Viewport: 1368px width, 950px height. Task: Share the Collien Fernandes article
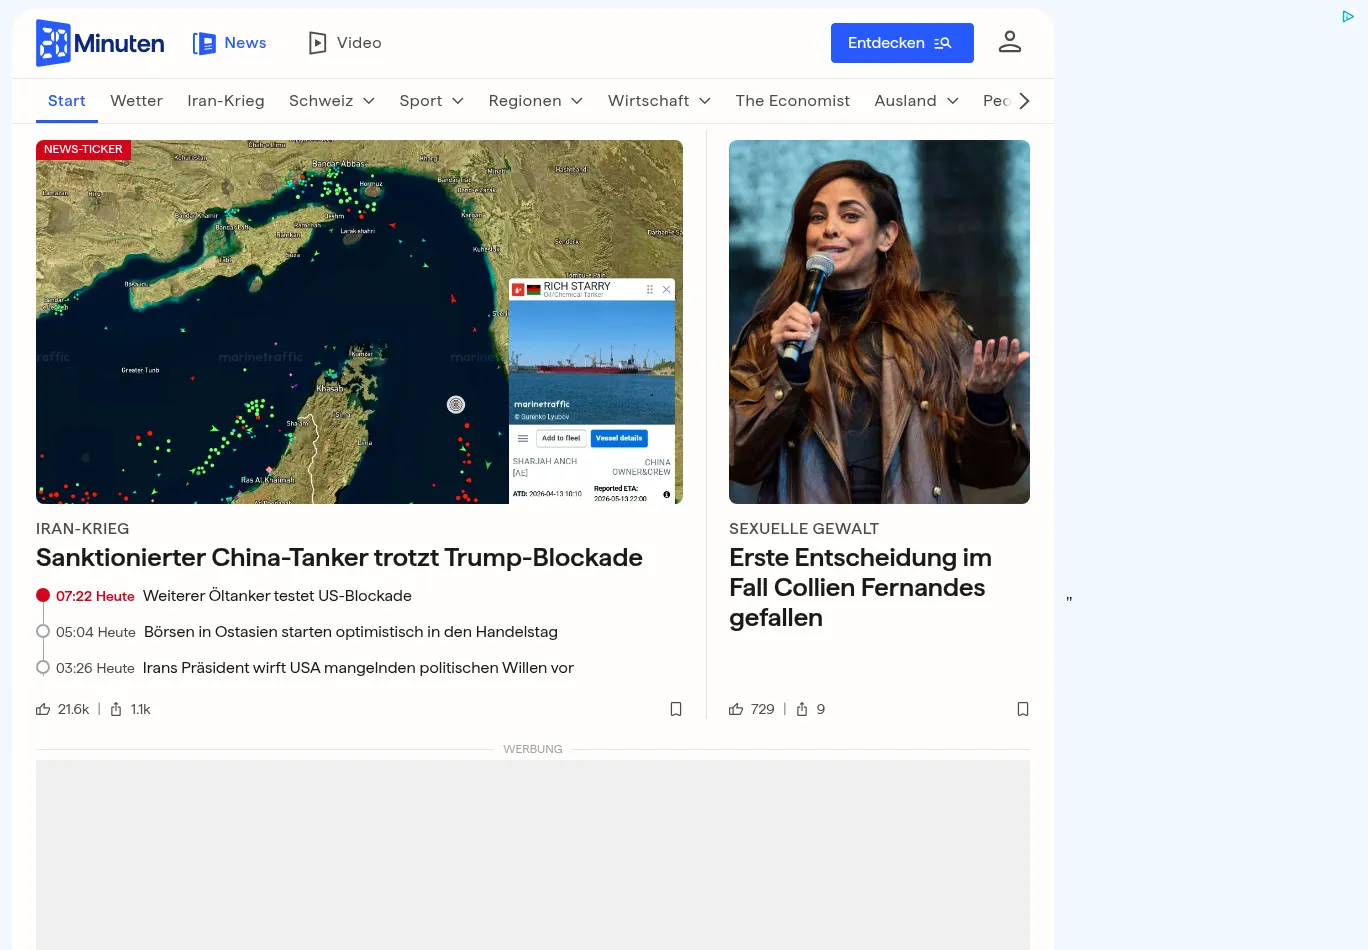click(802, 709)
